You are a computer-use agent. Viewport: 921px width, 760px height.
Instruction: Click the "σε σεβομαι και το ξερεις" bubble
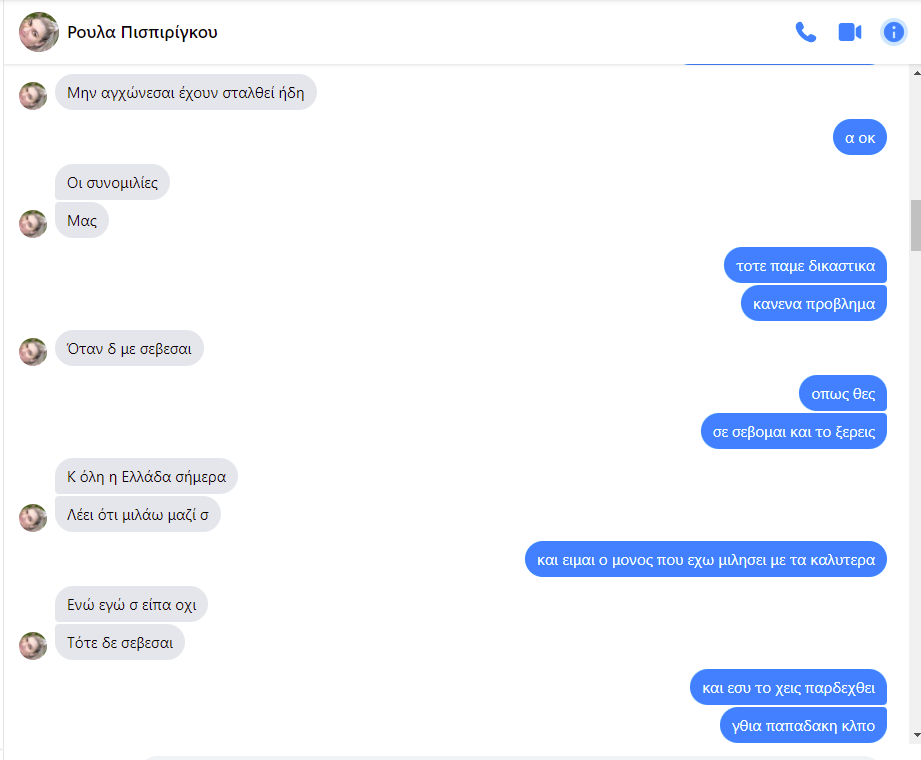click(x=794, y=432)
